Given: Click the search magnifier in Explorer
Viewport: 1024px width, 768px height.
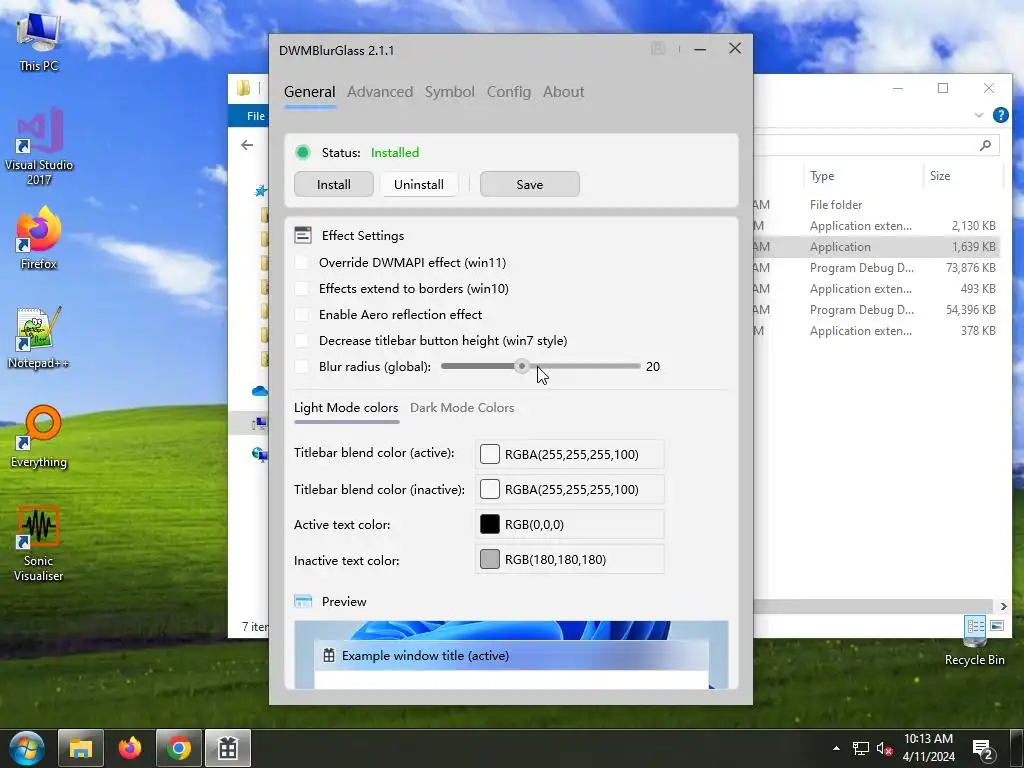Looking at the screenshot, I should [985, 145].
